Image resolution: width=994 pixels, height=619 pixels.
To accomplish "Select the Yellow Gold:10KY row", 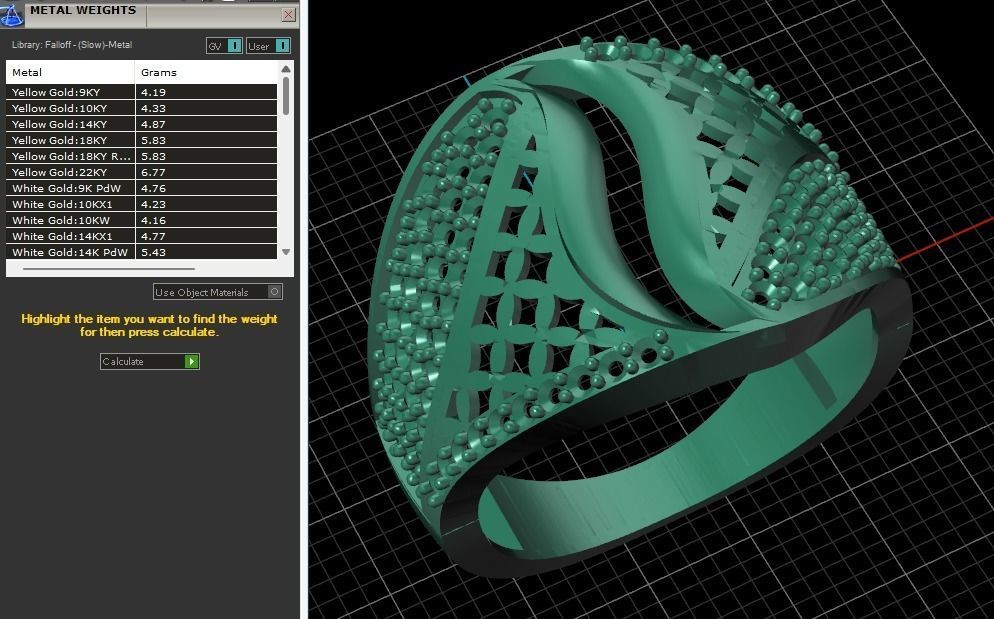I will pos(142,108).
